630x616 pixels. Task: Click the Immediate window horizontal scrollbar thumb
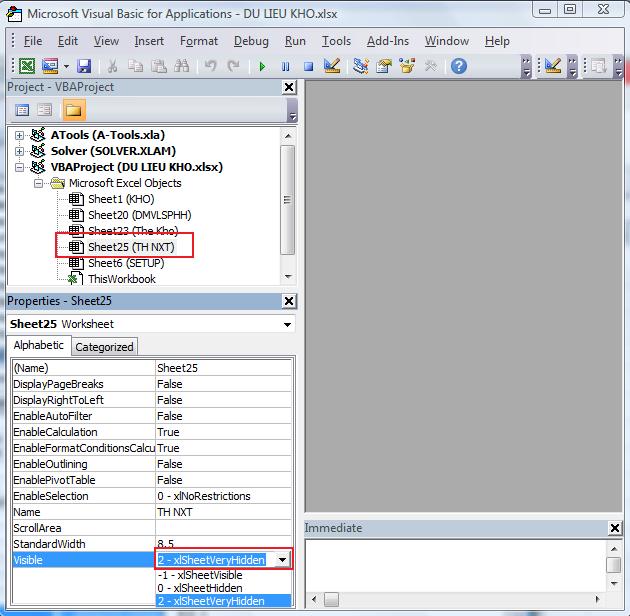coord(331,600)
